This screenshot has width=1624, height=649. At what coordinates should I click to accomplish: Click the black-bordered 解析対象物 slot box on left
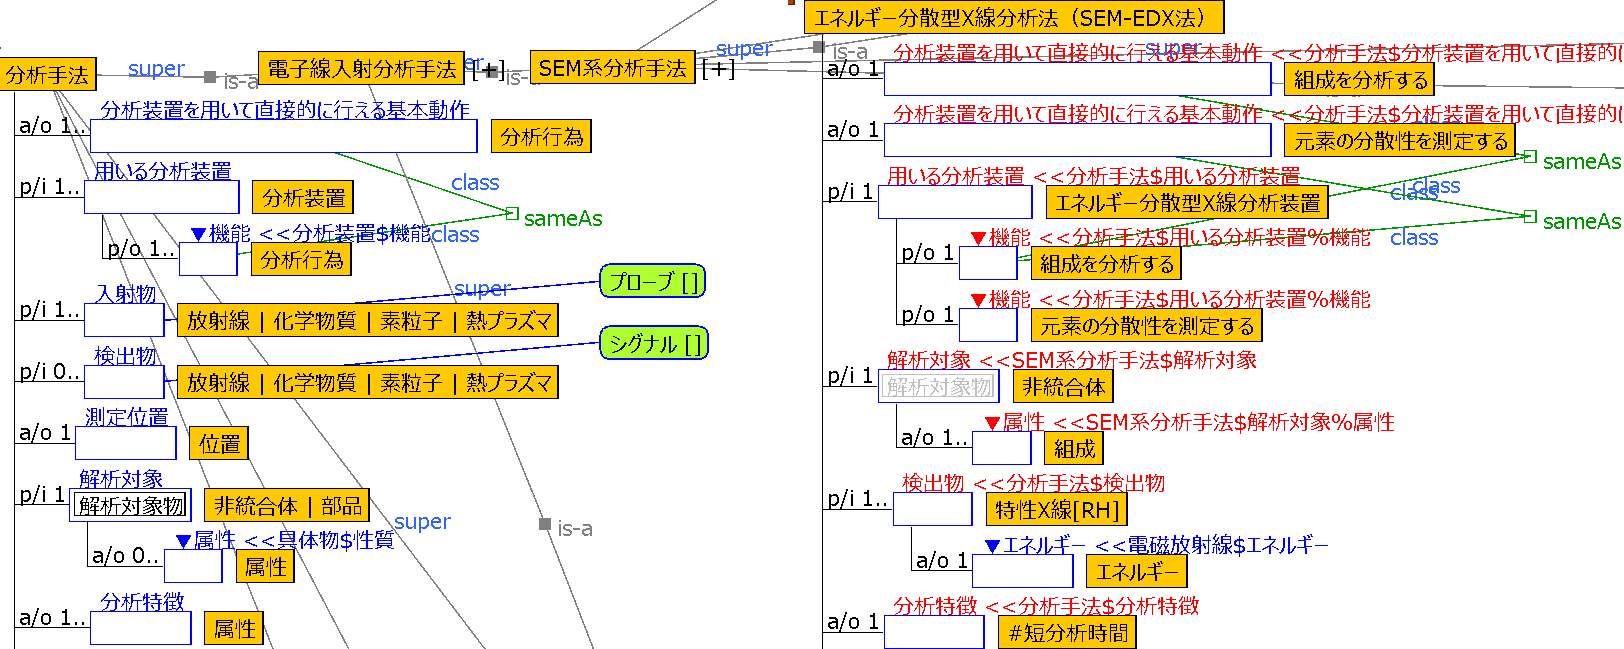pos(131,506)
